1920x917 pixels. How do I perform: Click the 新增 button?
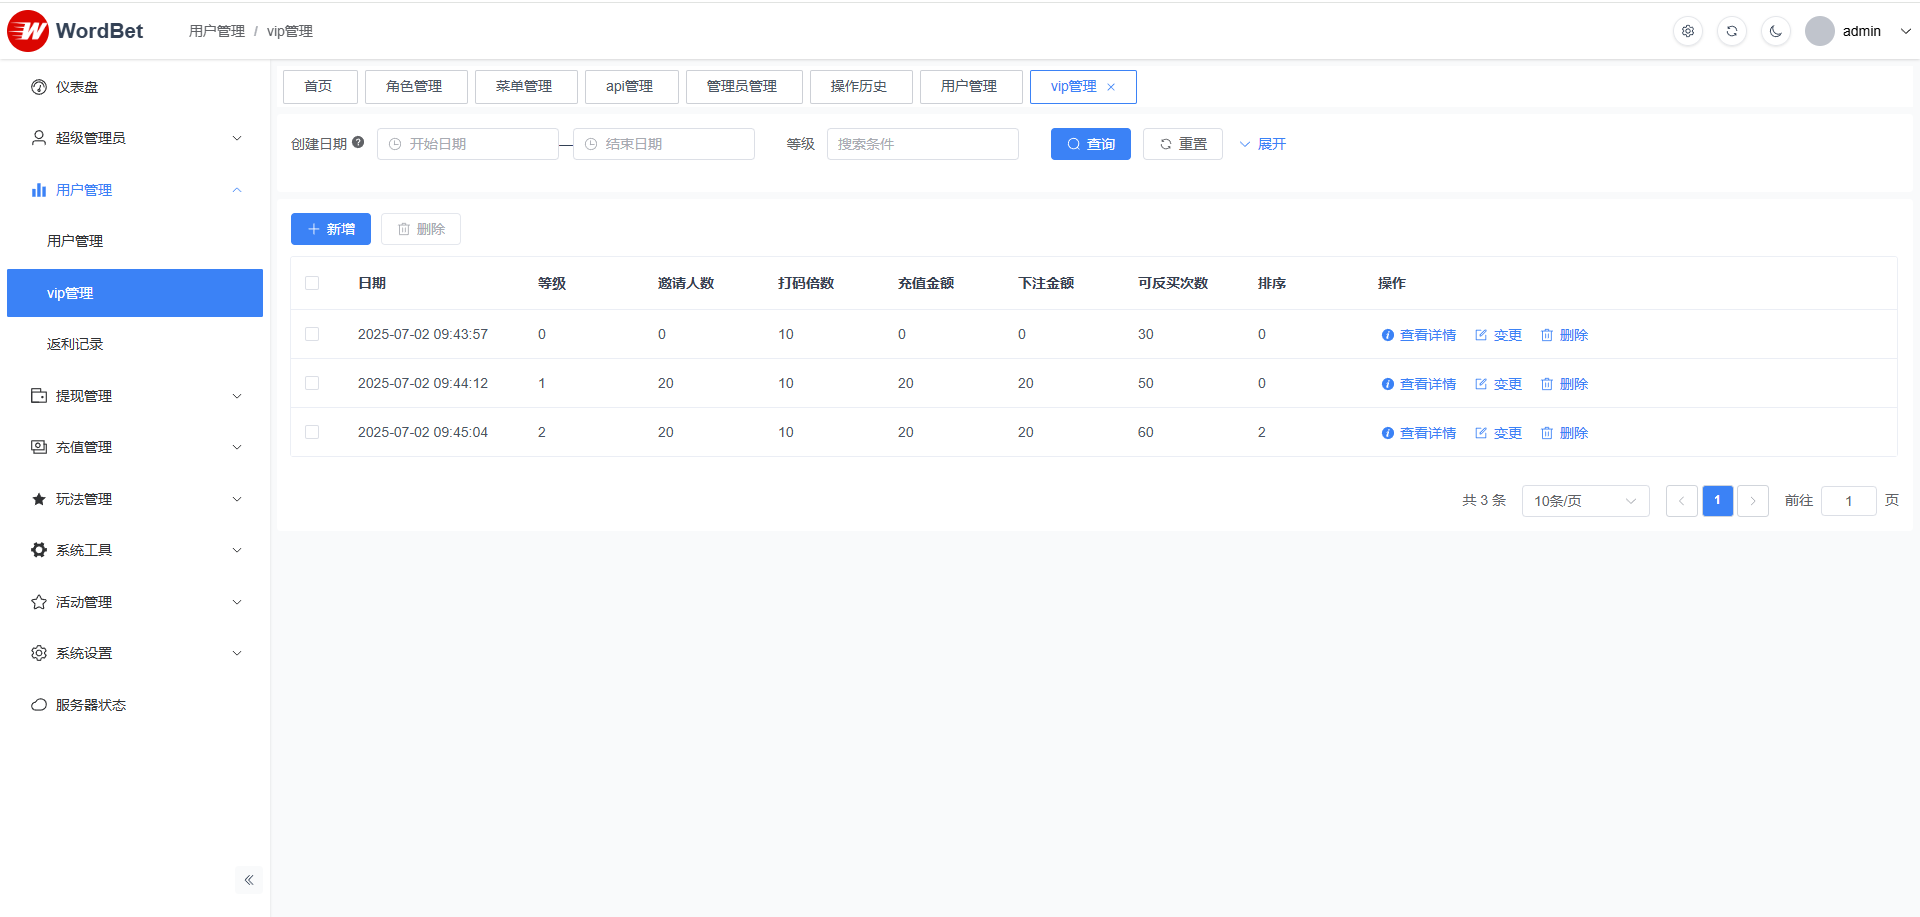(331, 229)
